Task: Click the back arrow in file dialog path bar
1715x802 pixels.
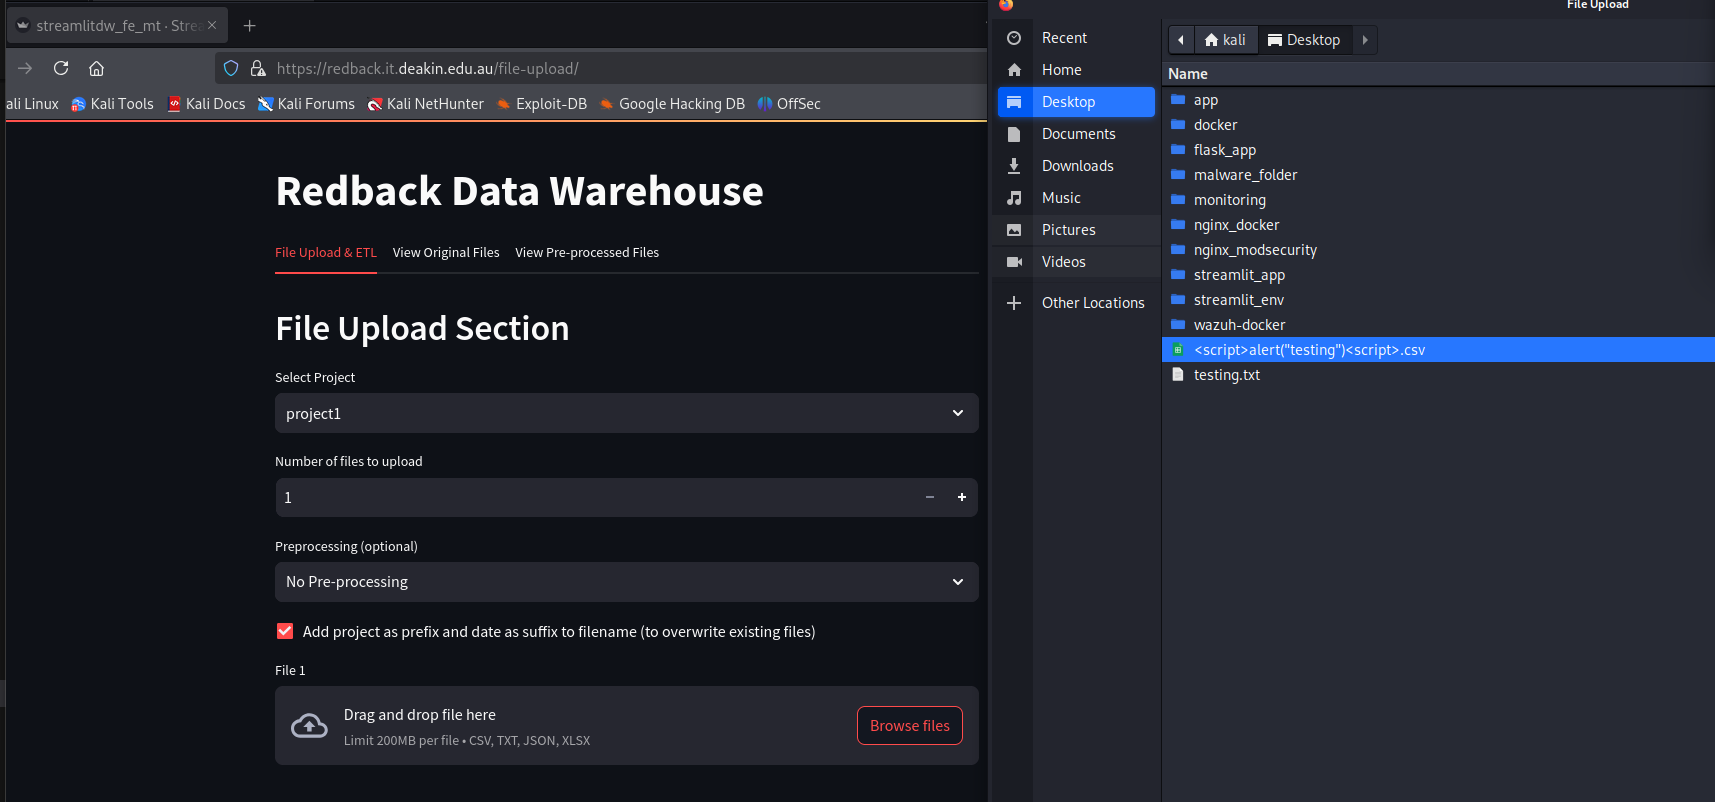Action: click(1181, 40)
